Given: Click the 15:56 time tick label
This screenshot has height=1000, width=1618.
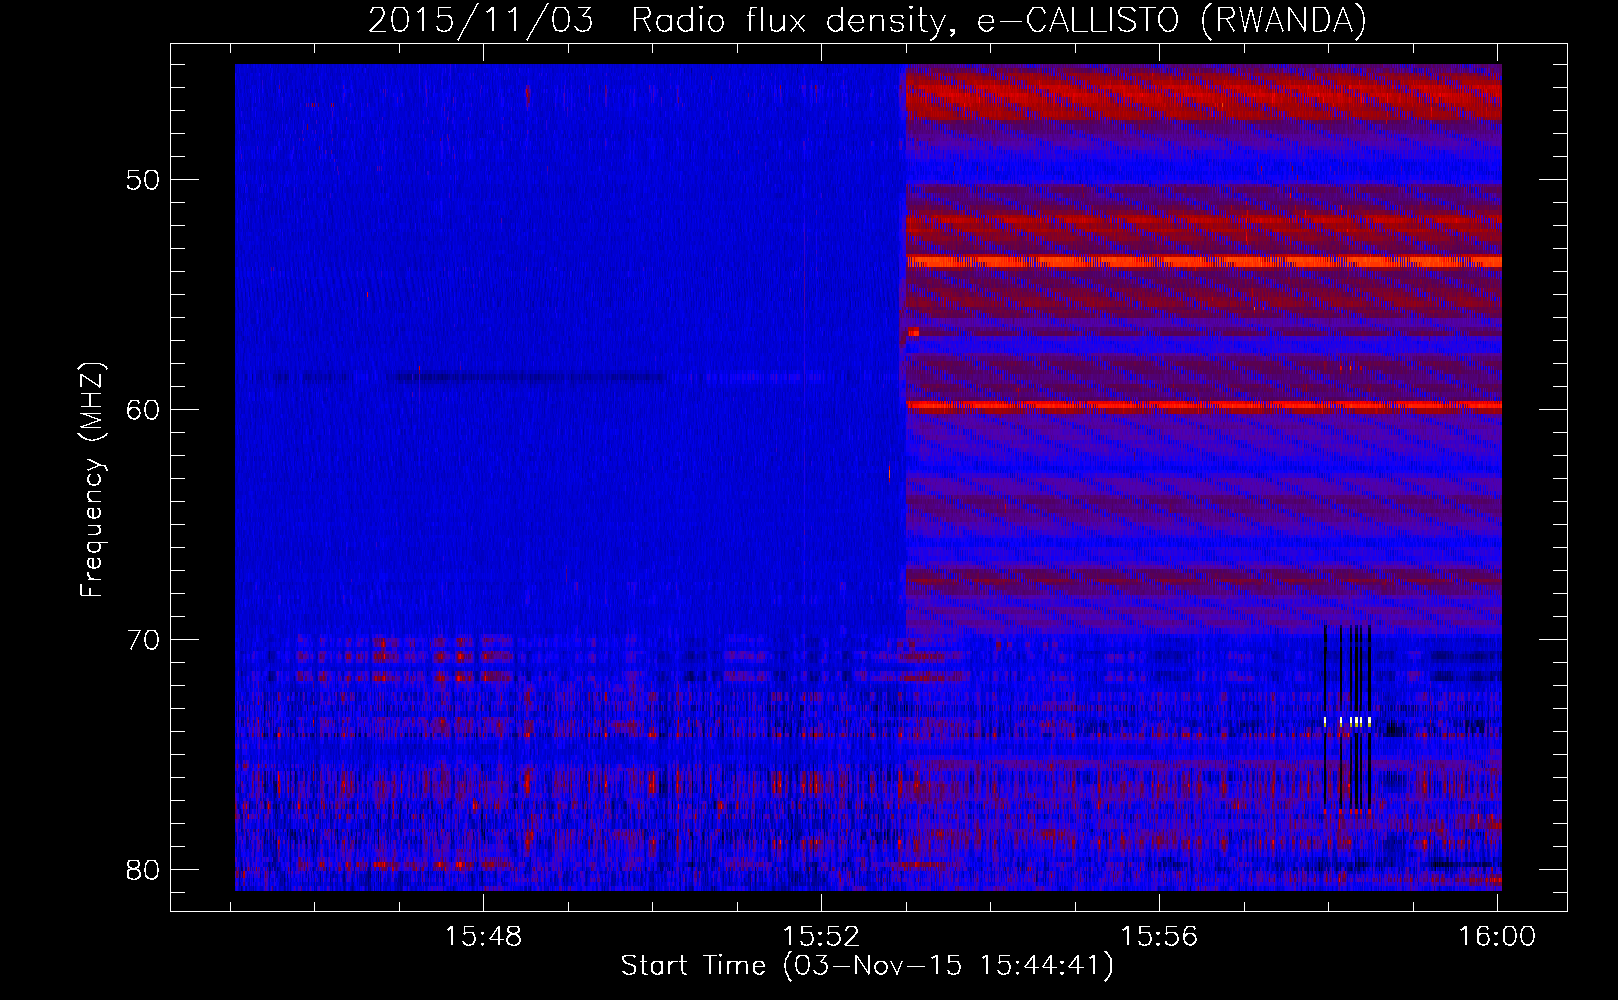Looking at the screenshot, I should pyautogui.click(x=1159, y=936).
